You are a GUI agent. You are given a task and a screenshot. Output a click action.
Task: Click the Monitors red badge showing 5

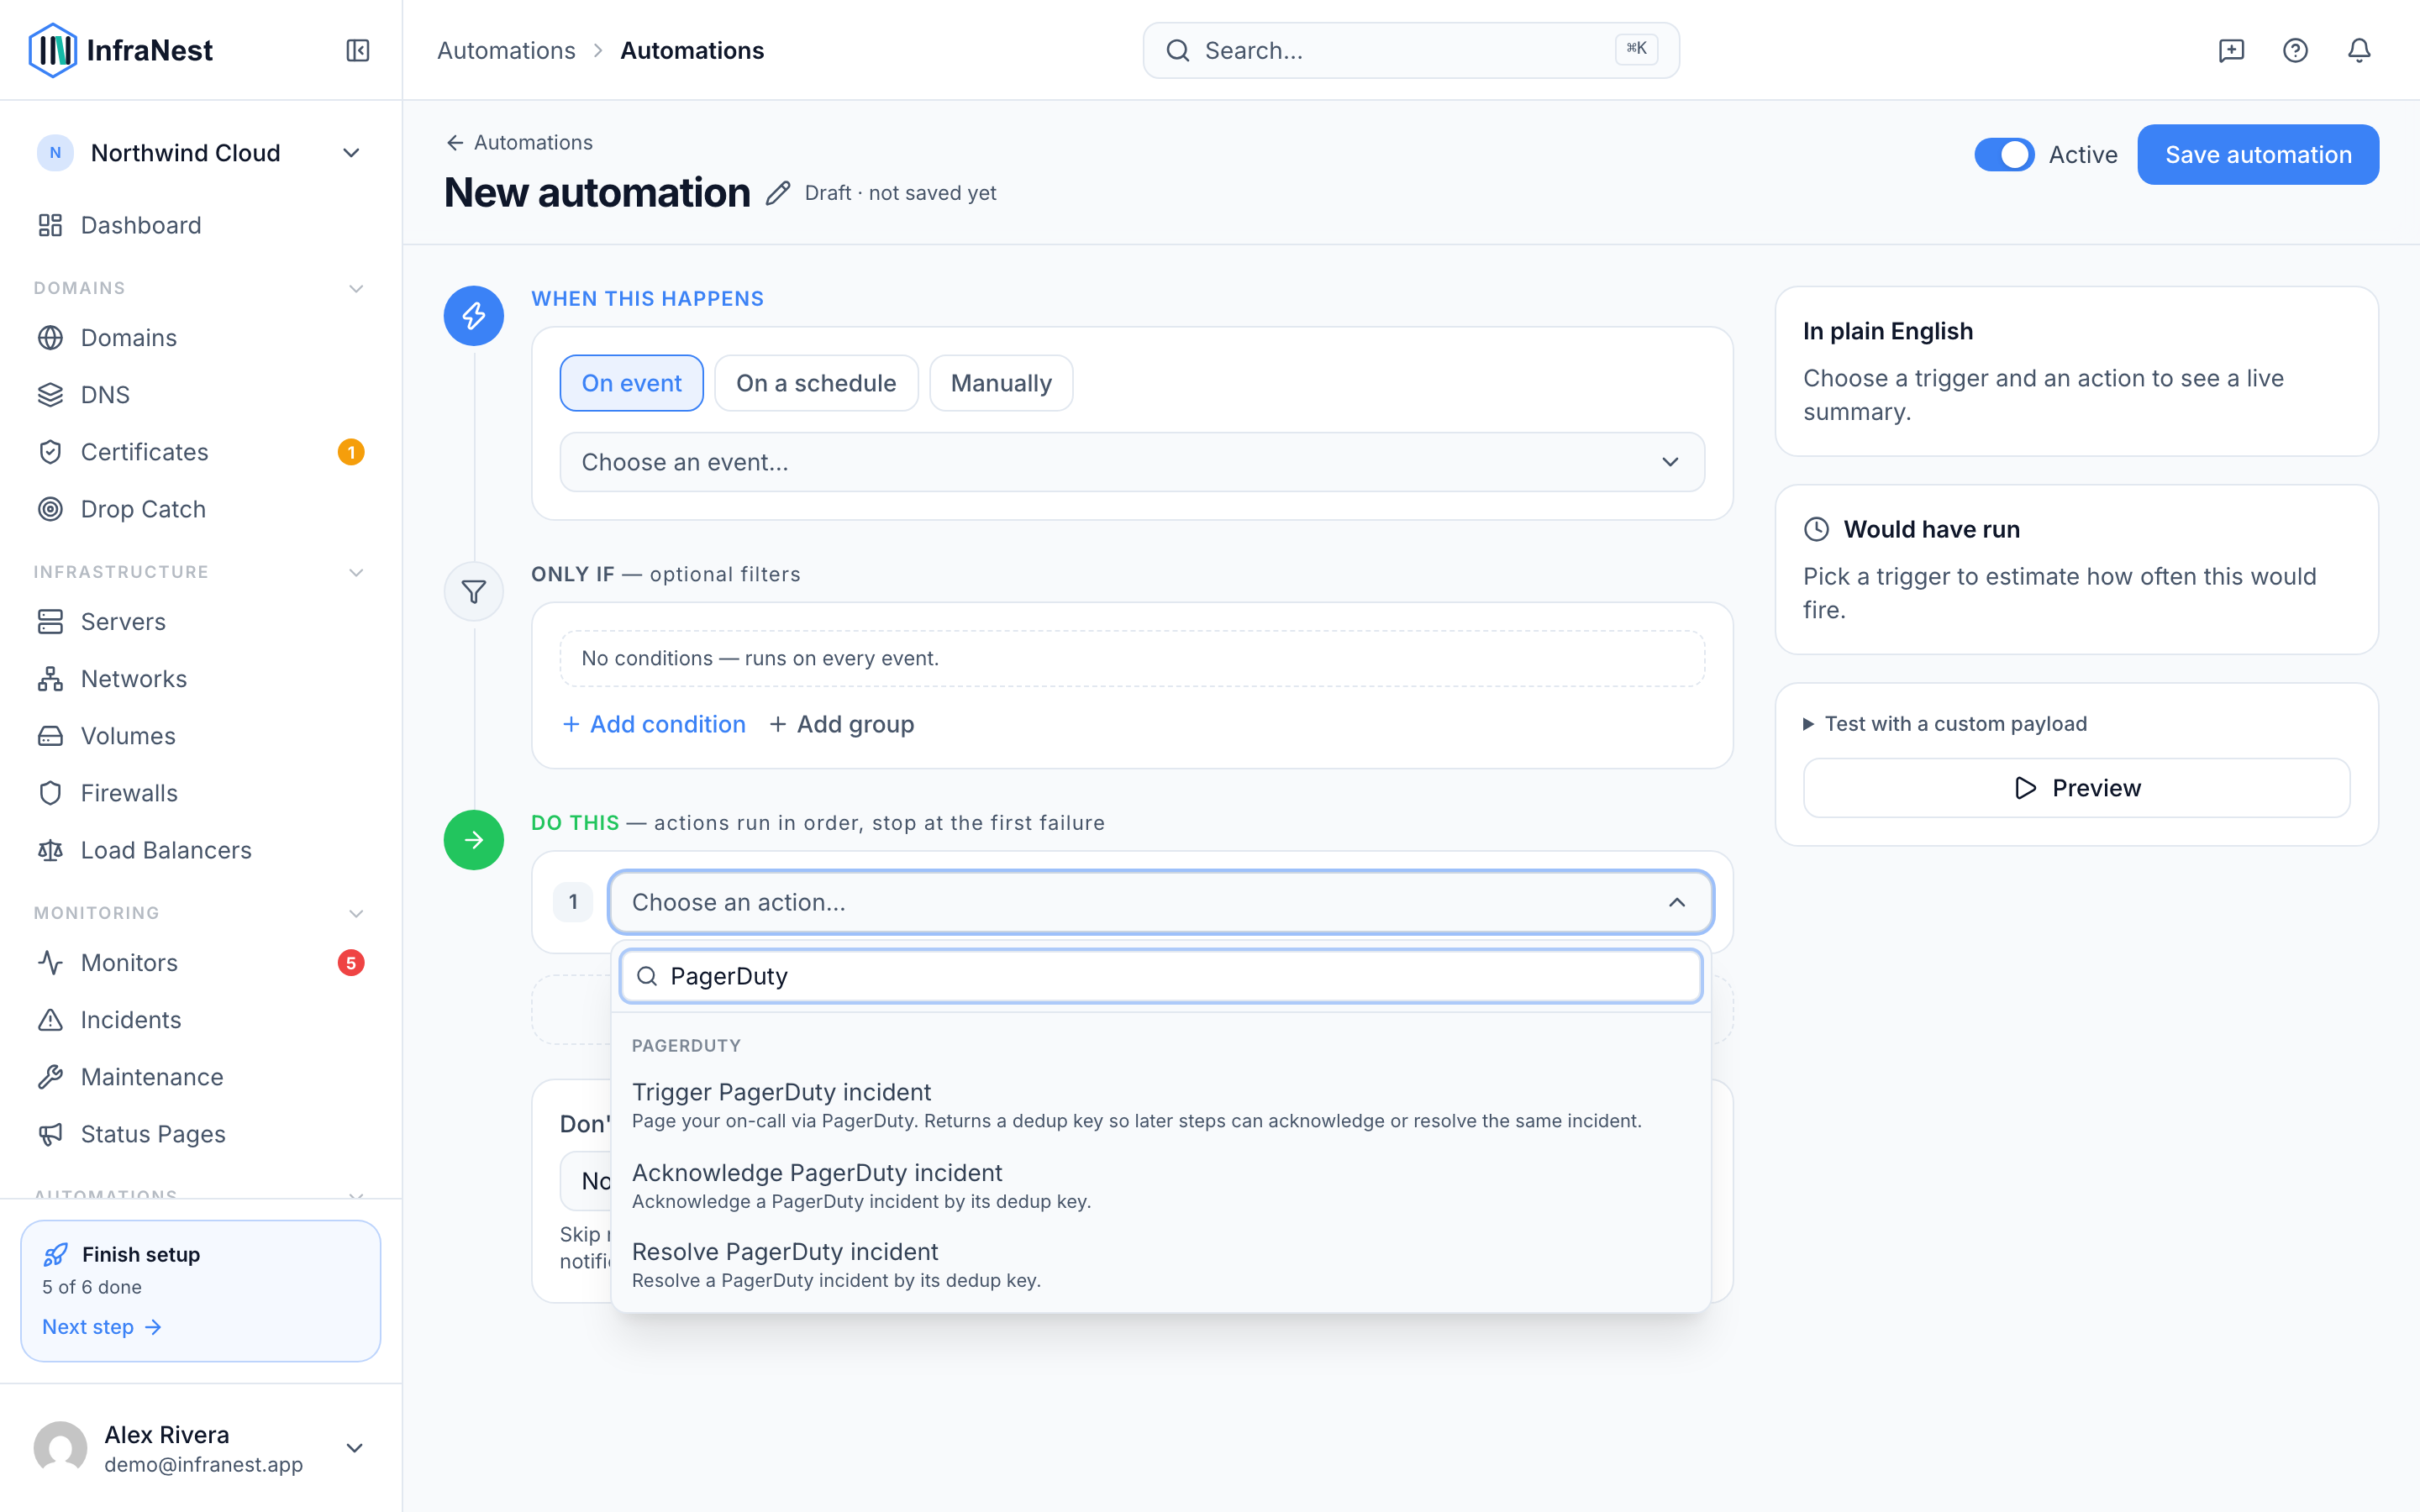351,963
